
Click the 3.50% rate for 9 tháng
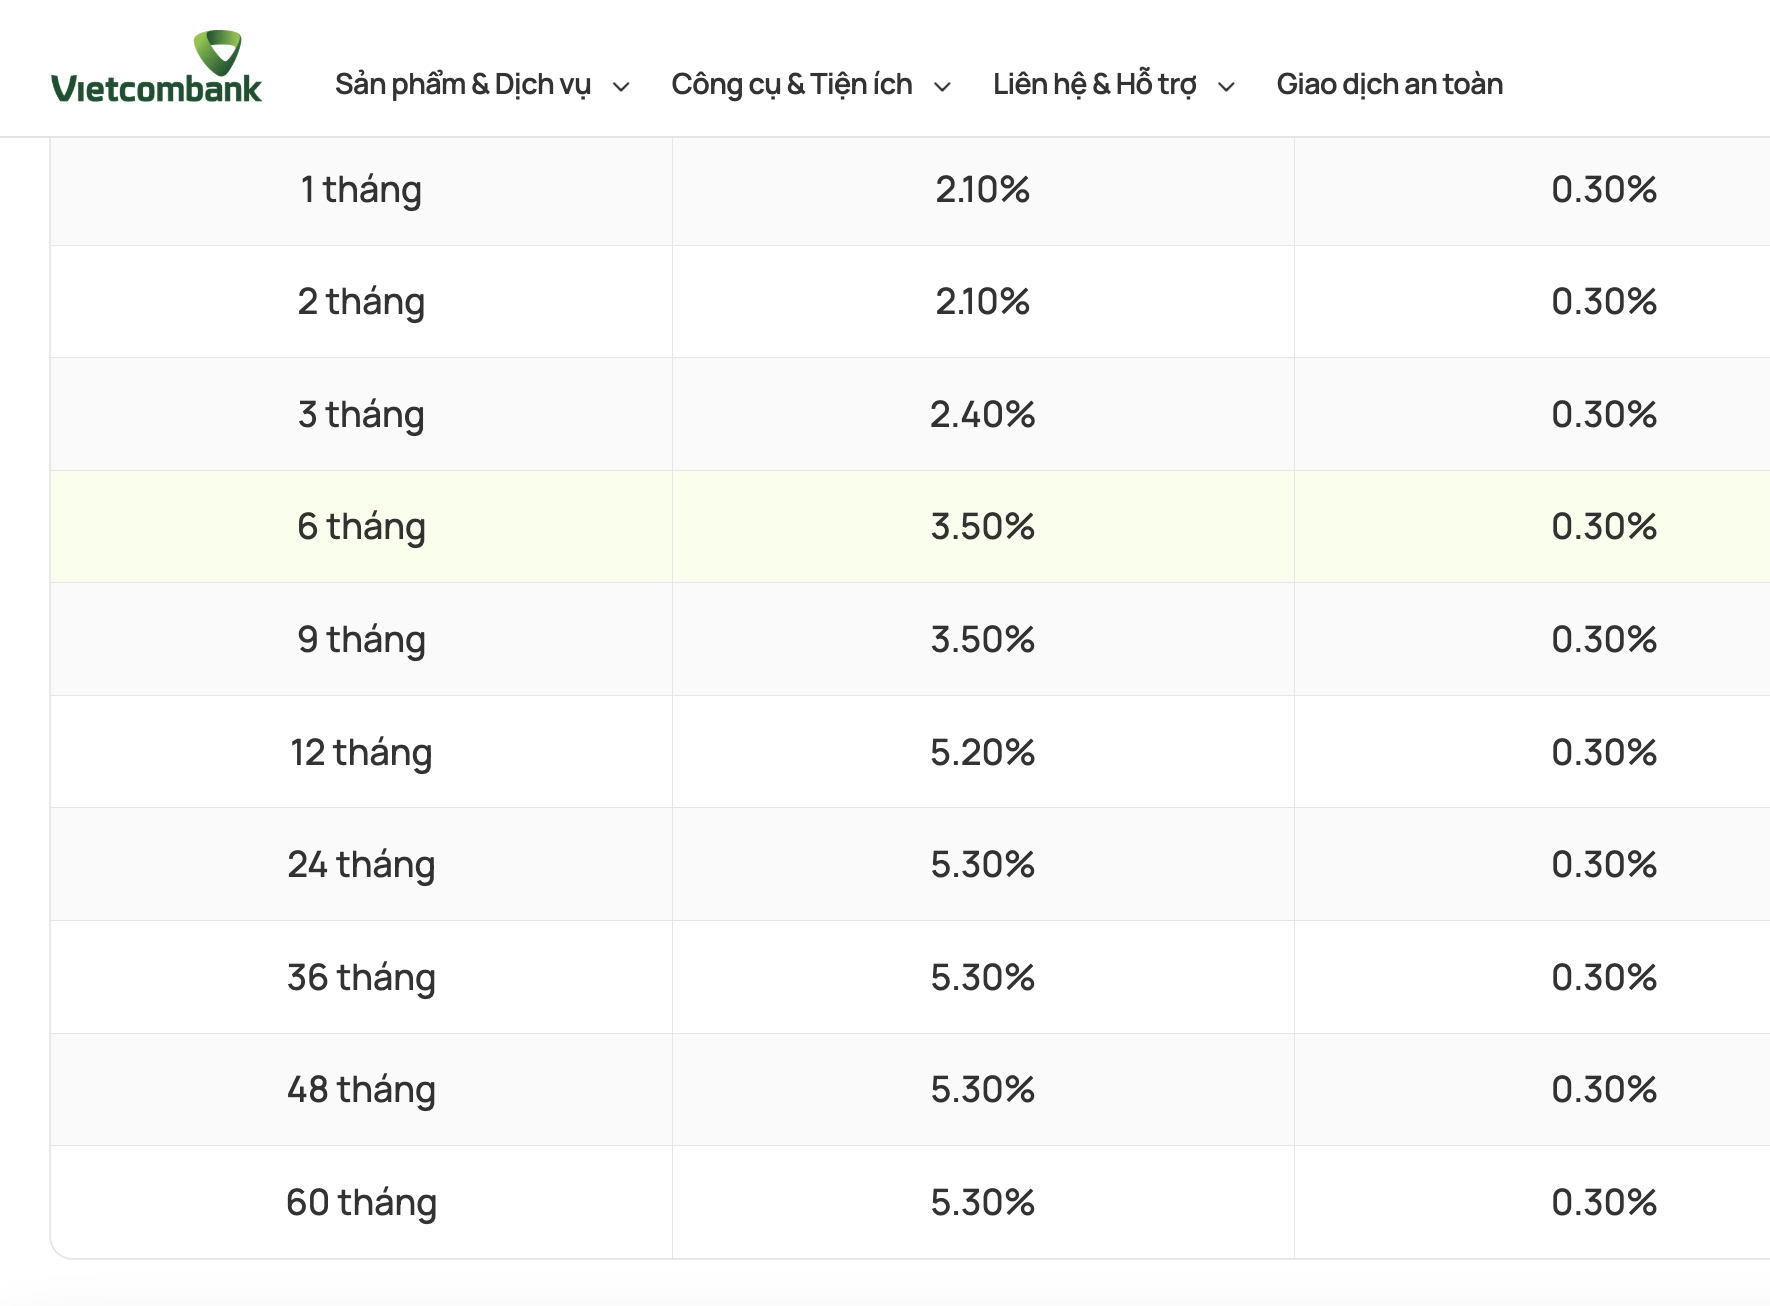point(982,640)
